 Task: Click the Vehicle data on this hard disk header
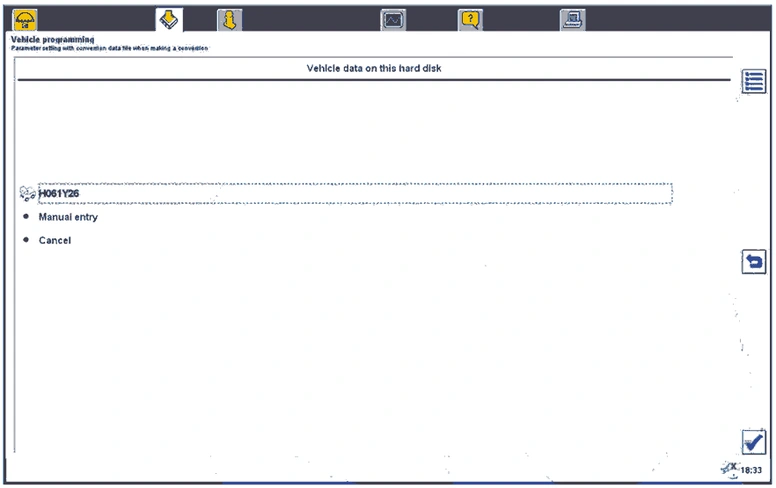coord(373,69)
